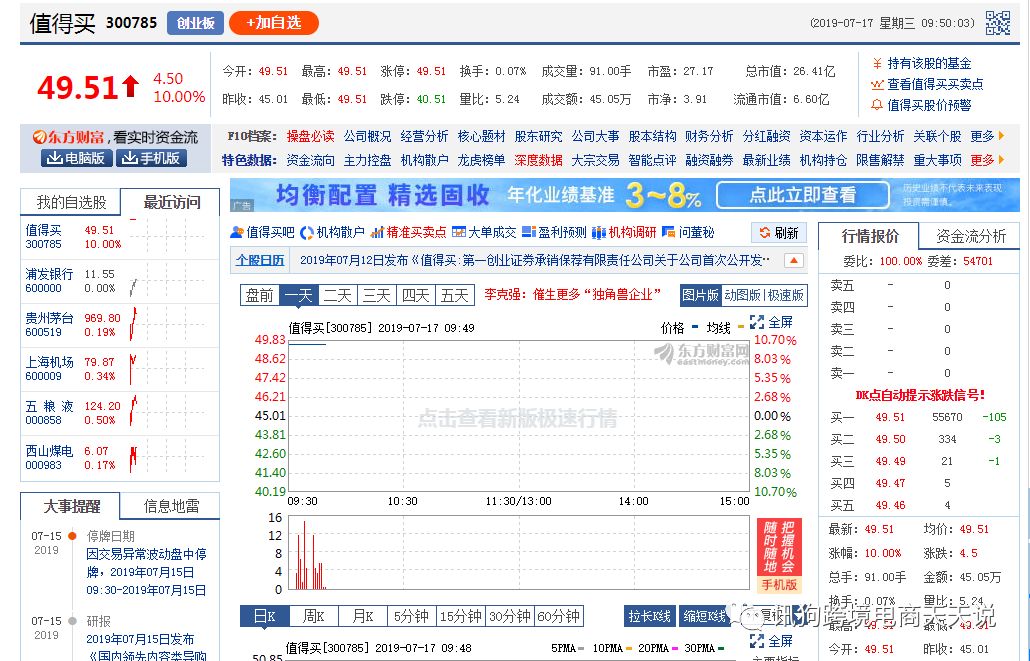Expand F10档案 更多 arrow
Viewport: 1030px width, 661px height.
coord(987,136)
